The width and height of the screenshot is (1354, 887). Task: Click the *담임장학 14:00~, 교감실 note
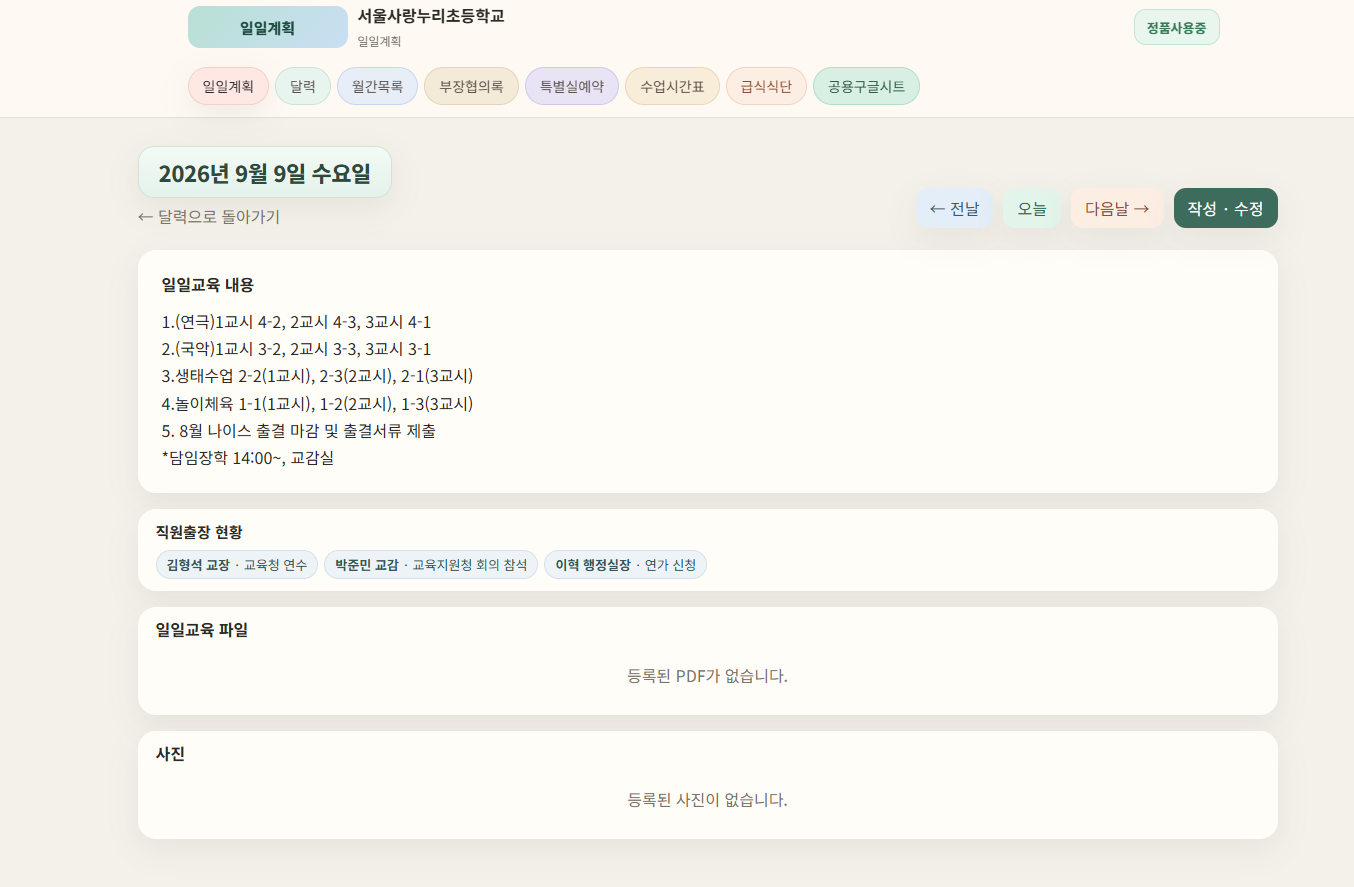(x=247, y=458)
